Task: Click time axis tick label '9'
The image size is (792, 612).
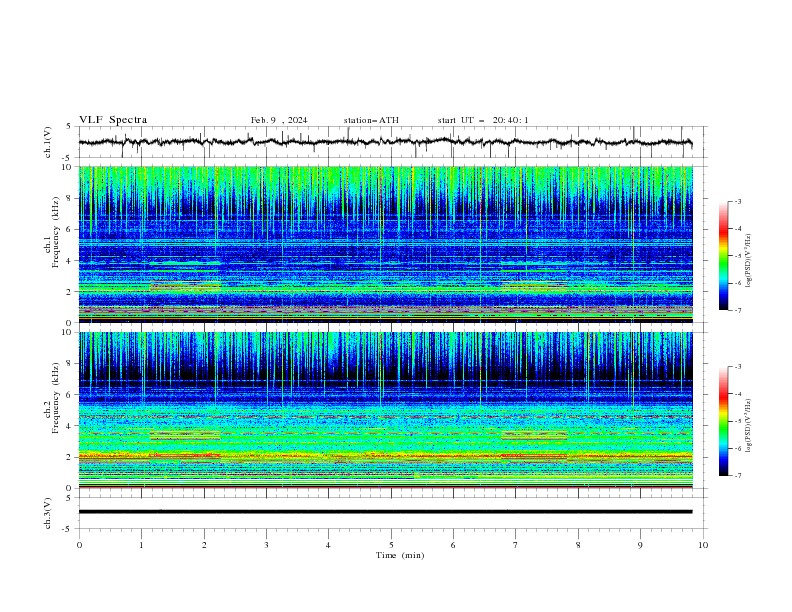Action: click(640, 545)
